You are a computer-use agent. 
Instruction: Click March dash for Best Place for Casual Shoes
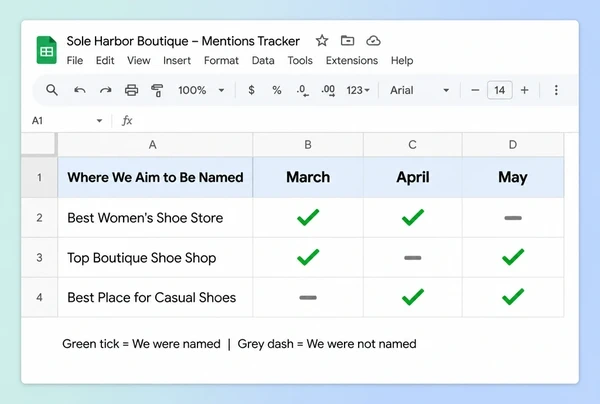coord(308,297)
